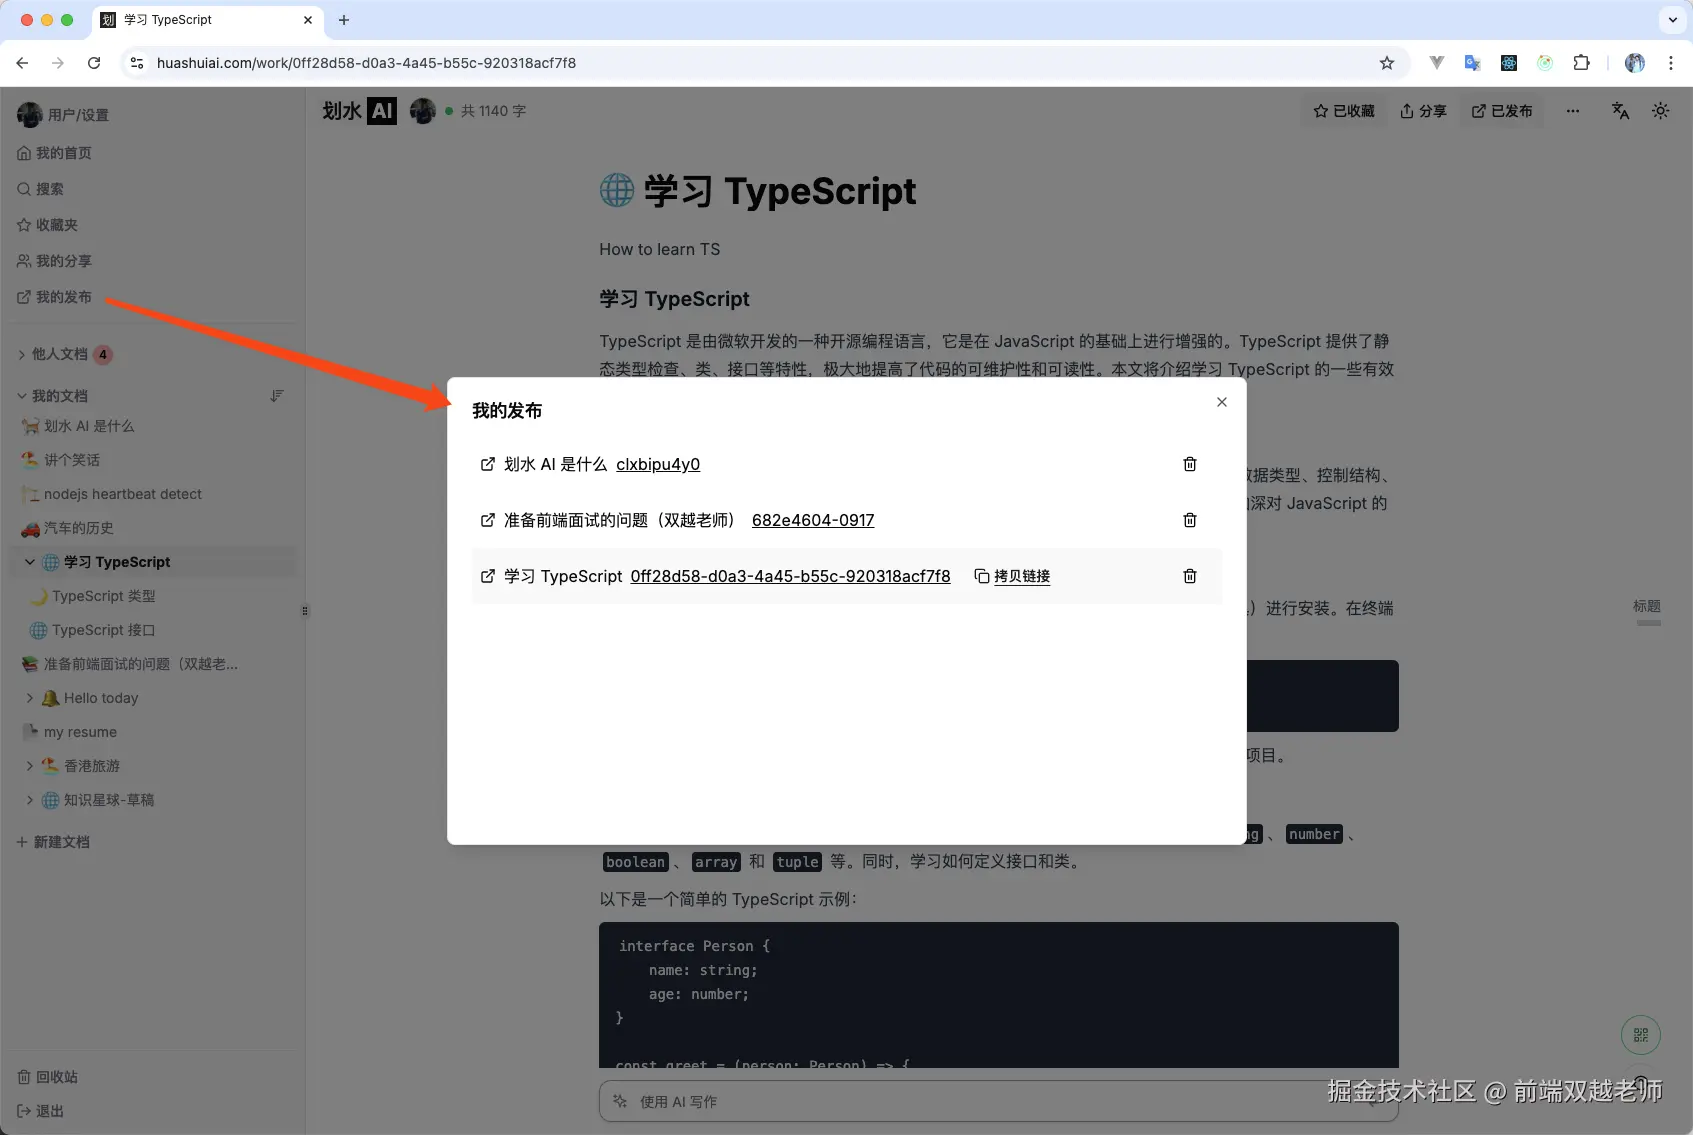Open the more options ellipsis menu
This screenshot has height=1135, width=1693.
1572,111
